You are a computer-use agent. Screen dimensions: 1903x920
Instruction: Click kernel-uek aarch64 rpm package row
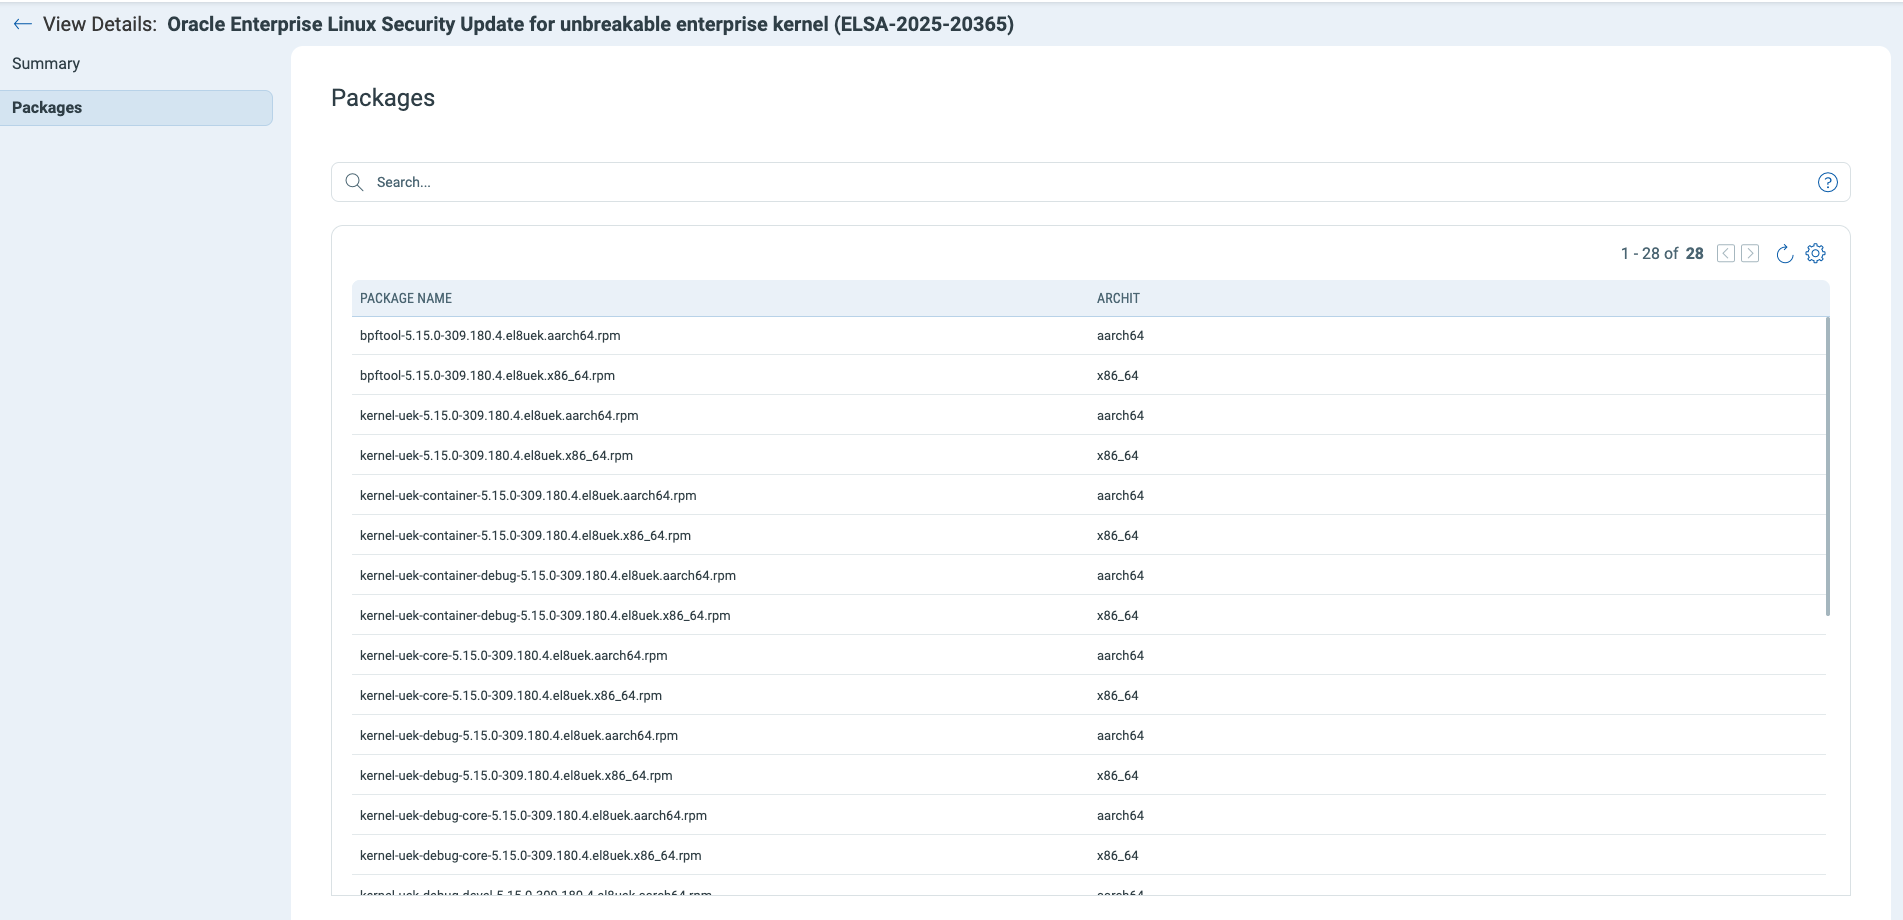pyautogui.click(x=499, y=416)
